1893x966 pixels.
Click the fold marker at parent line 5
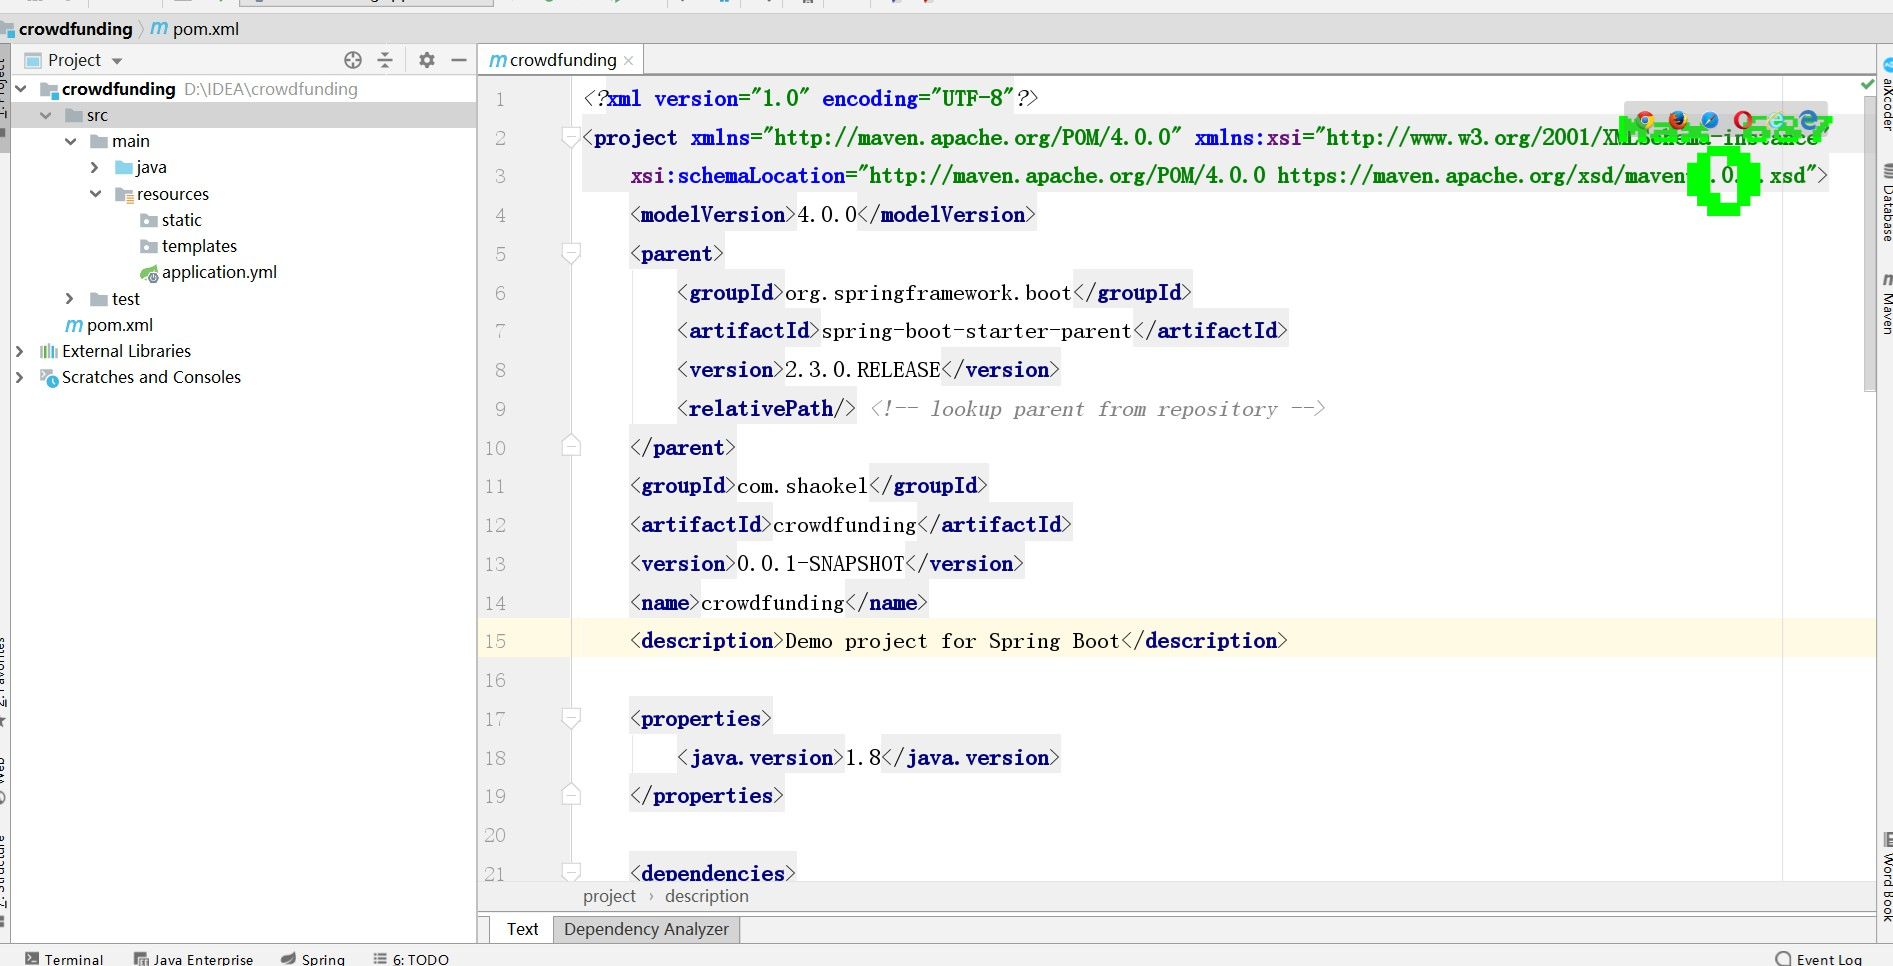click(x=571, y=253)
